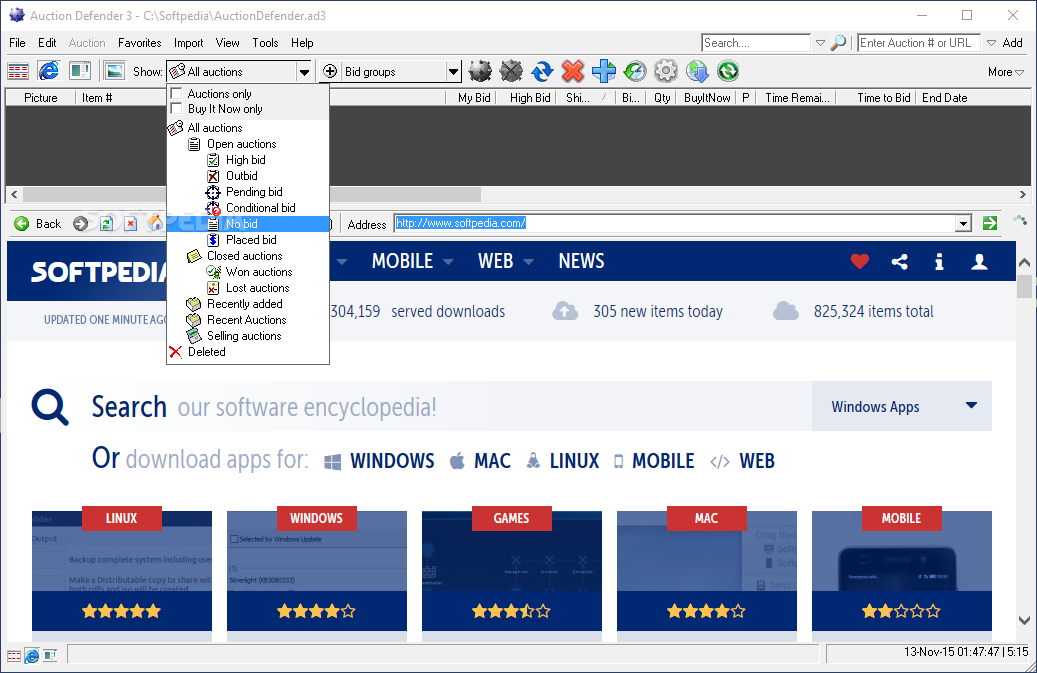Reload the page with the browser refresh icon
The image size is (1037, 673).
click(106, 223)
